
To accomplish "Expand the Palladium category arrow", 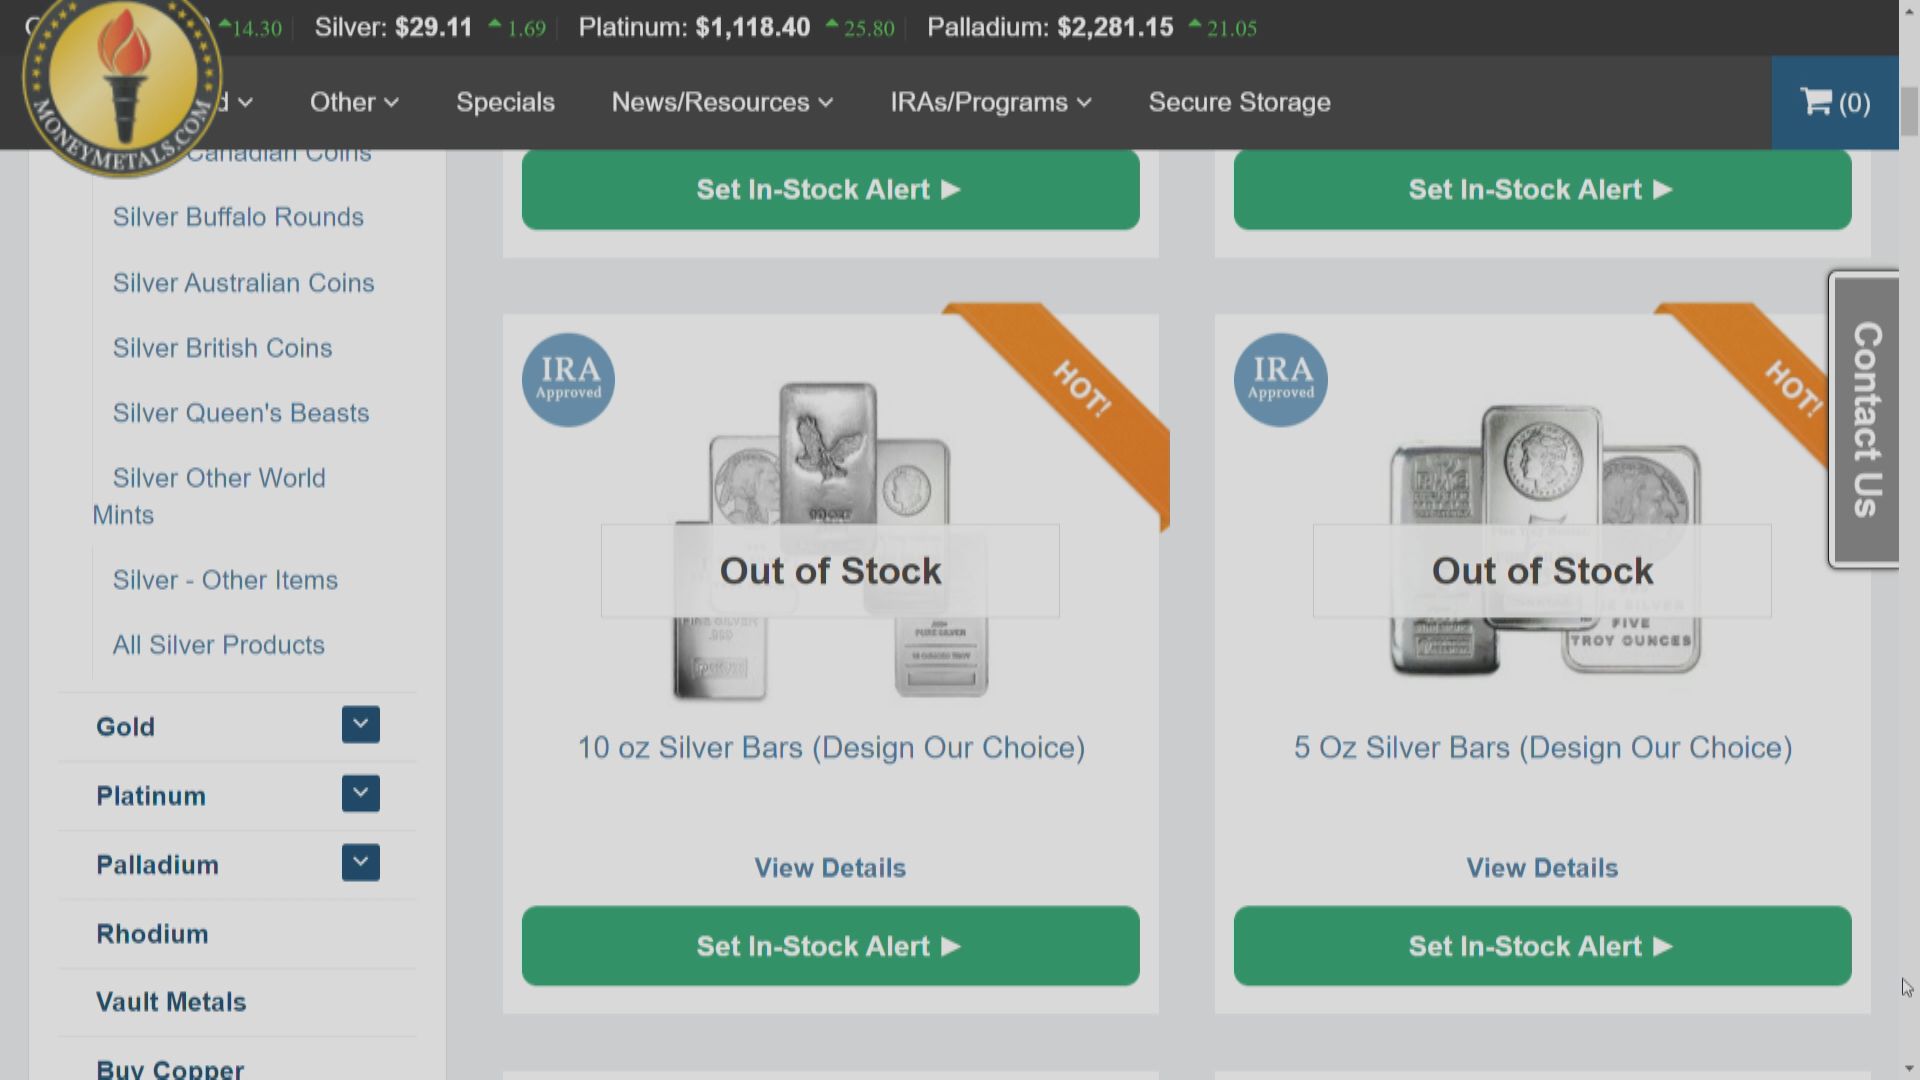I will coord(360,863).
